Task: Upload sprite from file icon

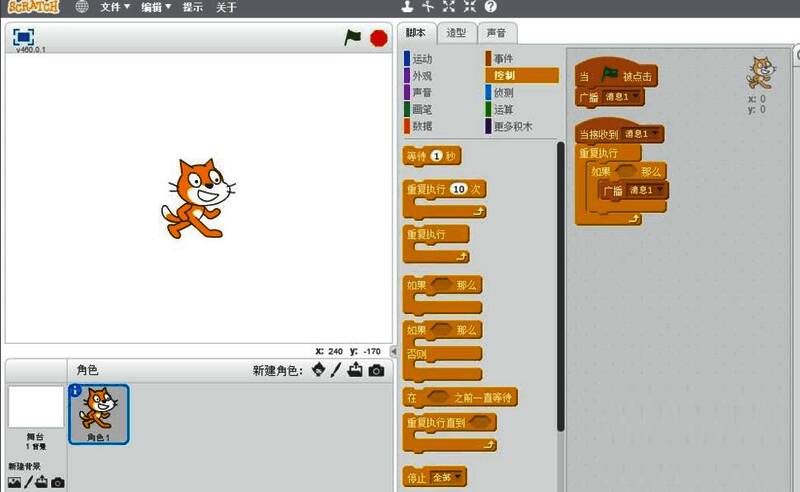Action: (x=355, y=370)
